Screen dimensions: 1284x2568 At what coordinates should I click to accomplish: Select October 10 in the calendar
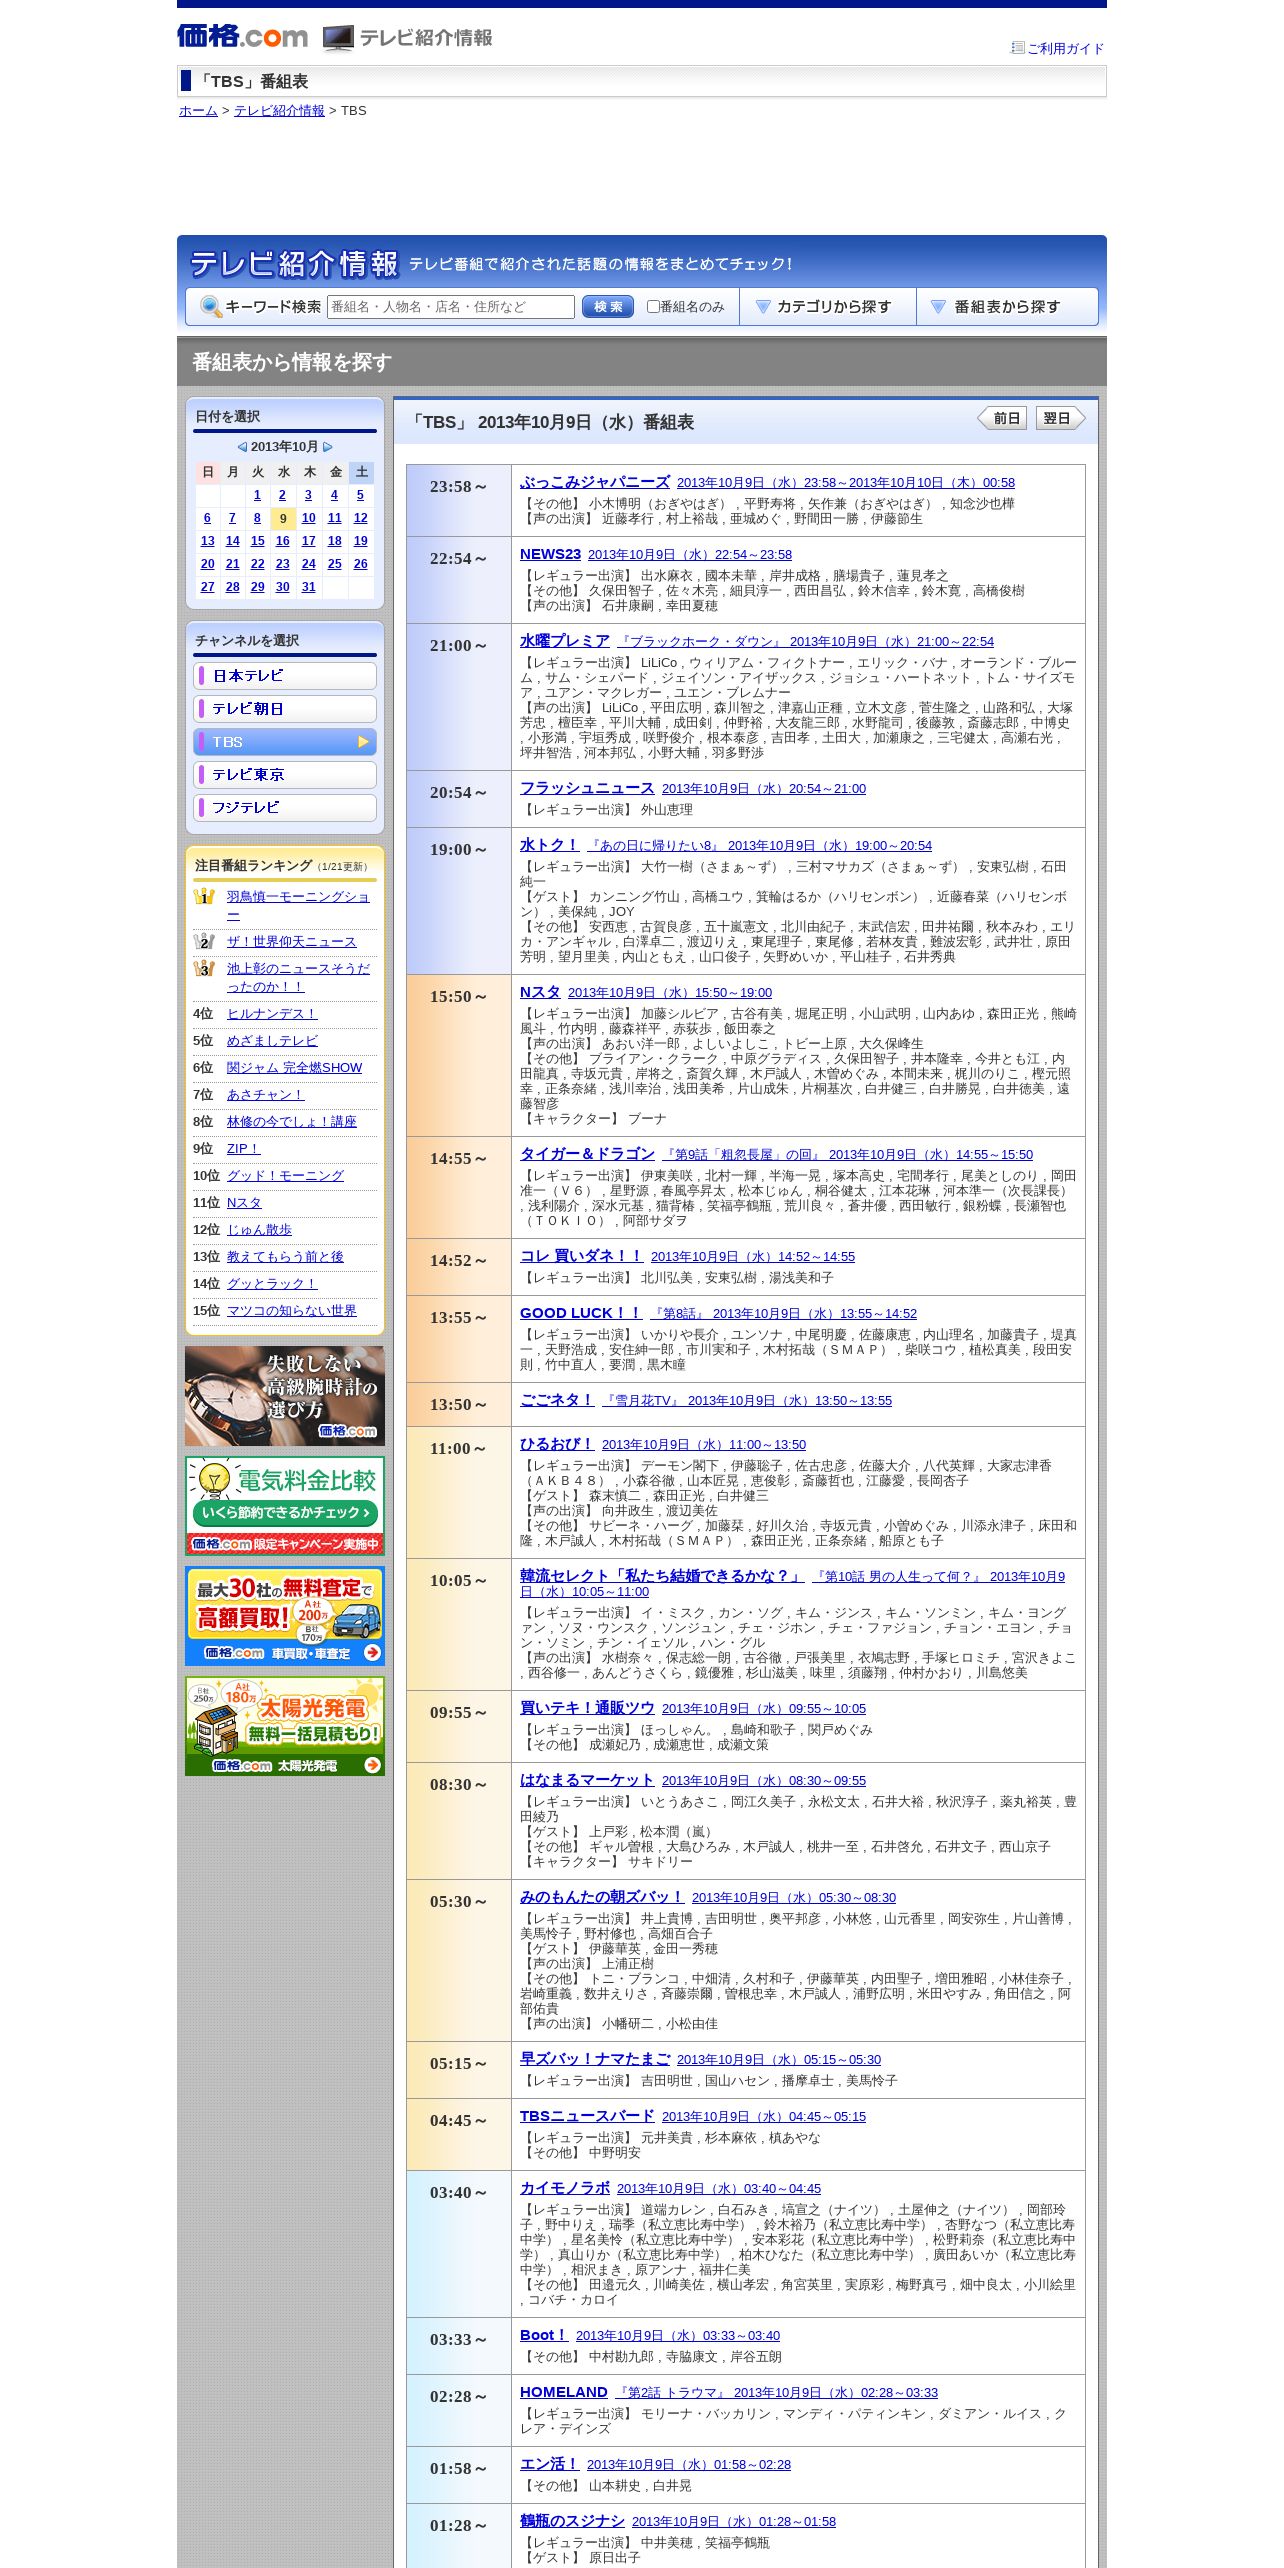click(308, 518)
